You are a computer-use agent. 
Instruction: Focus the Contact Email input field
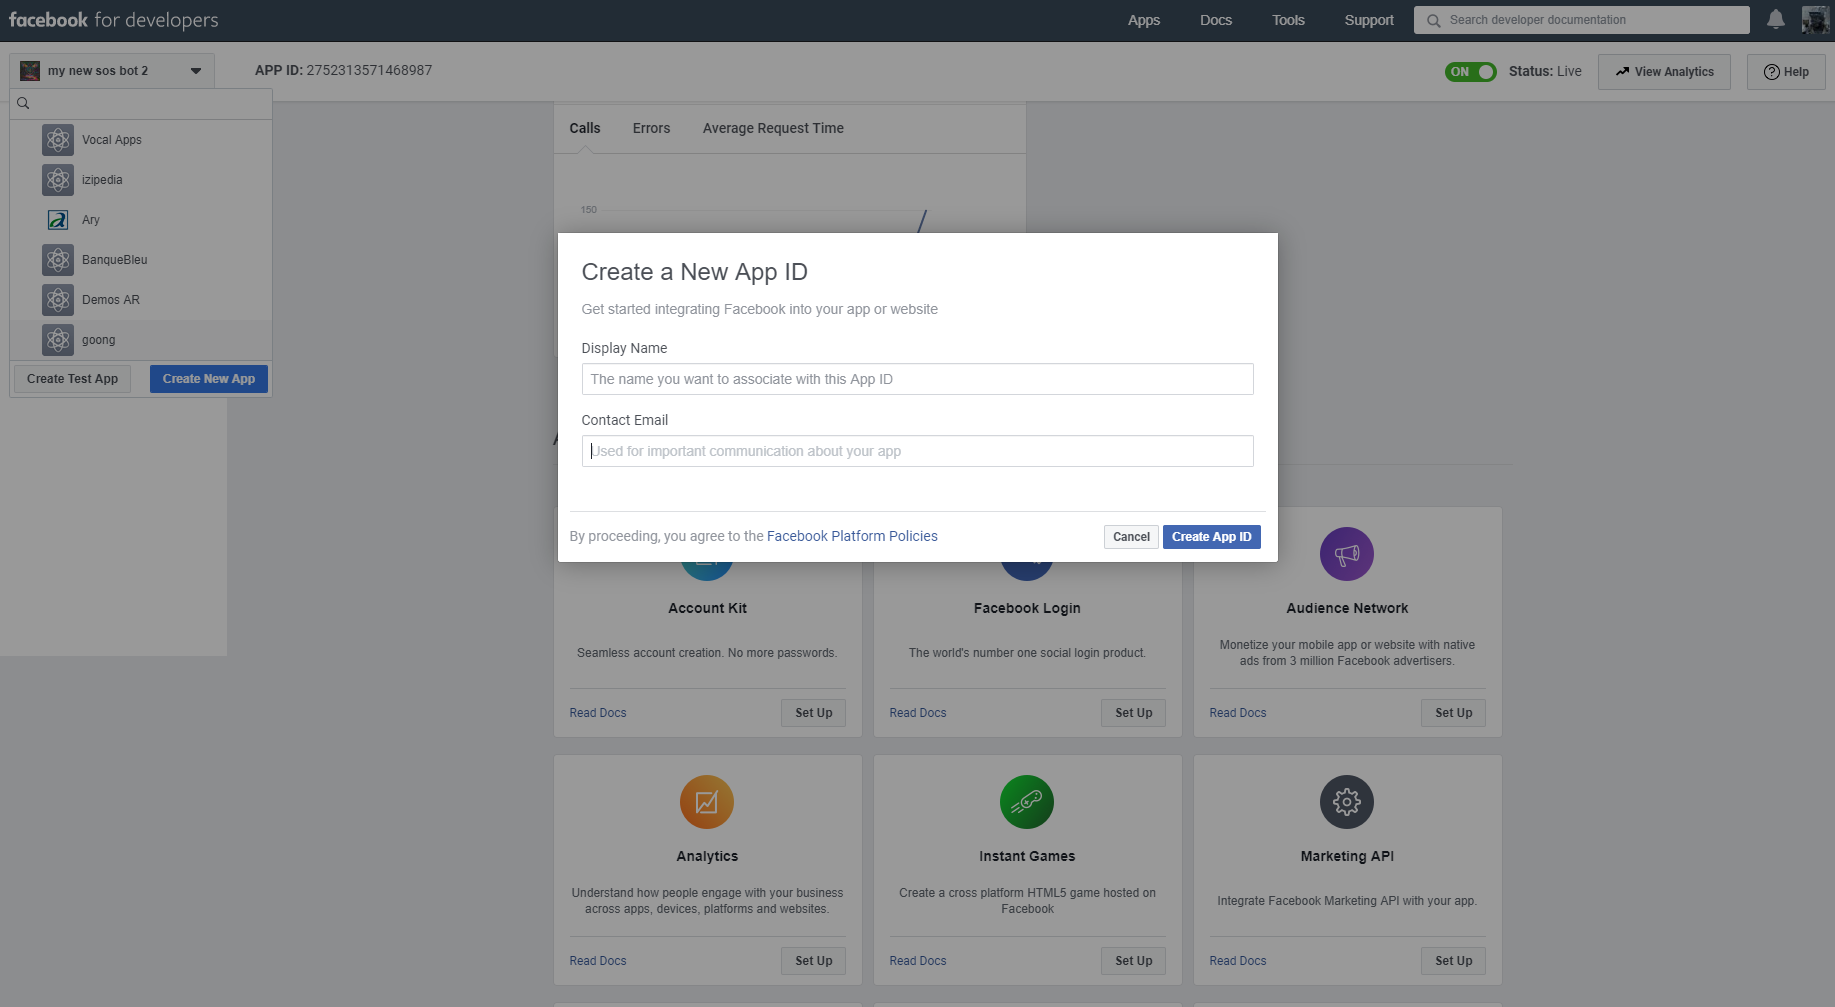tap(917, 451)
